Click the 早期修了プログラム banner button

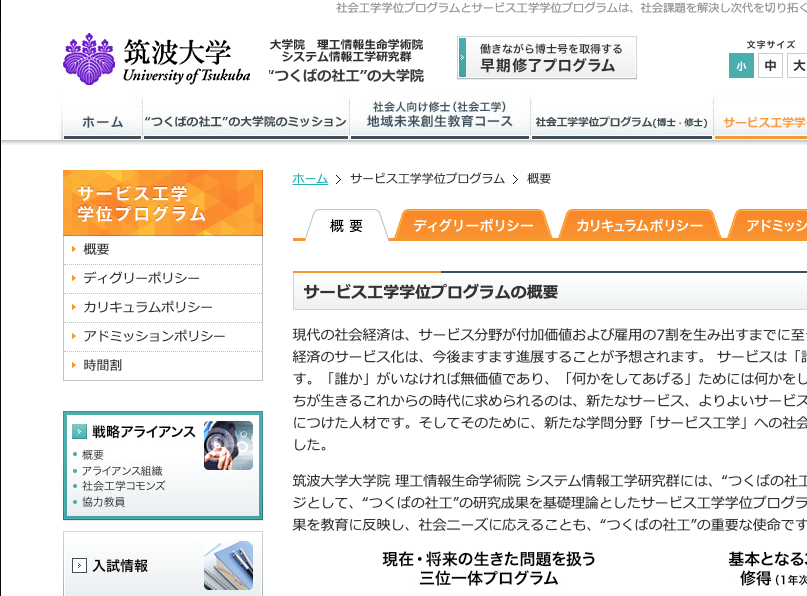[547, 58]
